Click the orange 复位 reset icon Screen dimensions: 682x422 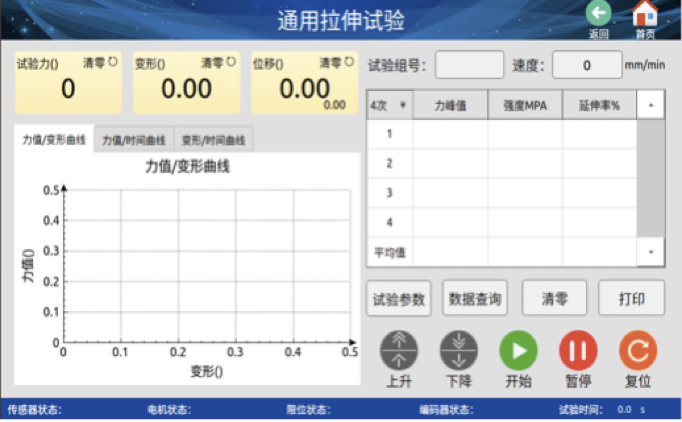click(x=637, y=350)
